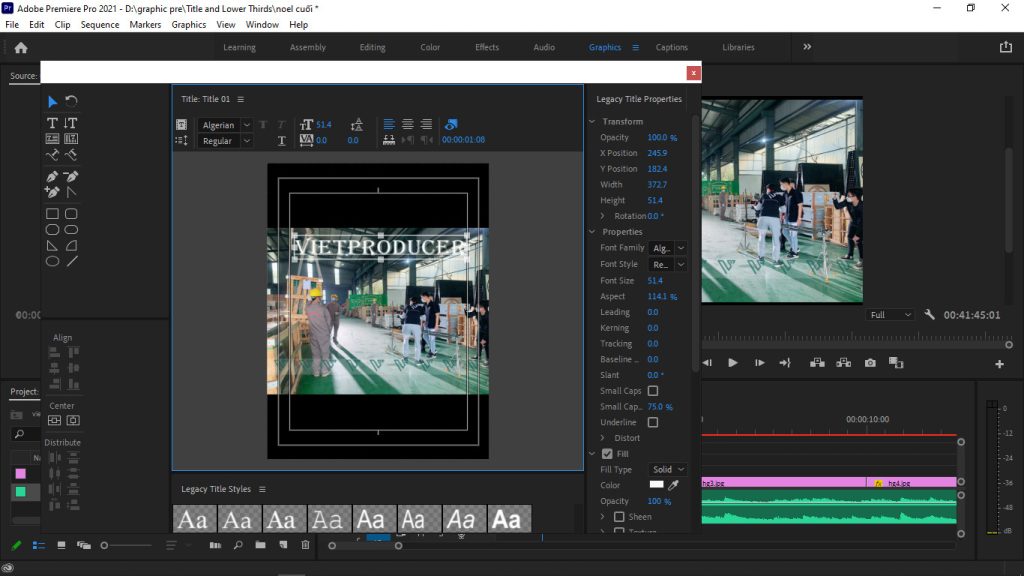Apply the last Legacy Title Style thumbnail
This screenshot has width=1024, height=576.
(507, 519)
